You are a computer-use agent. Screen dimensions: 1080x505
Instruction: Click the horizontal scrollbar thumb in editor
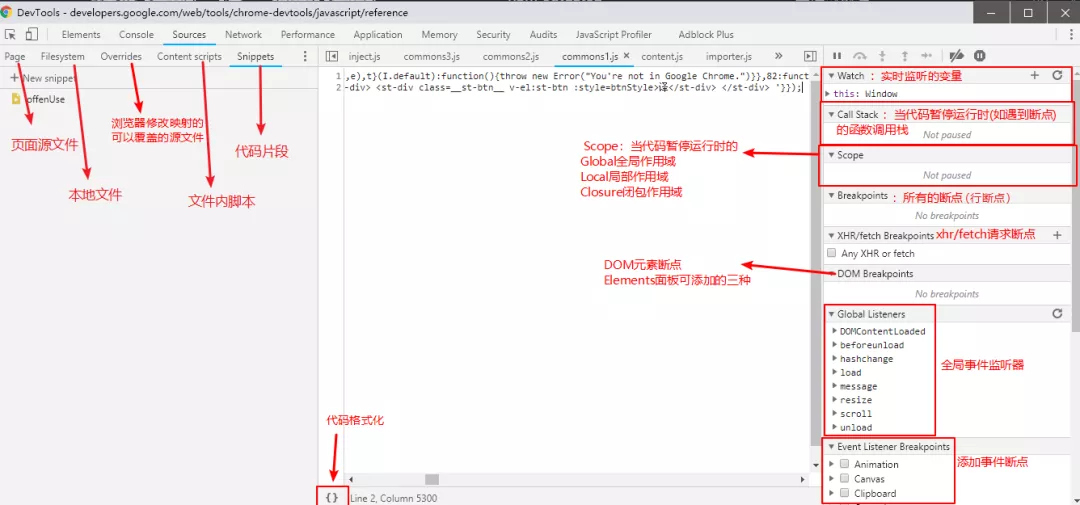click(432, 480)
